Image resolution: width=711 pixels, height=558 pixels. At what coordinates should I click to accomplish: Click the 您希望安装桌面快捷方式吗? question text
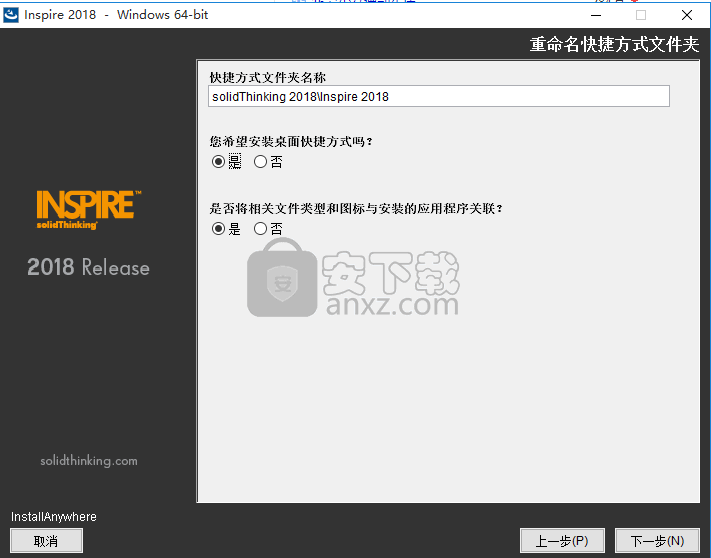coord(291,141)
